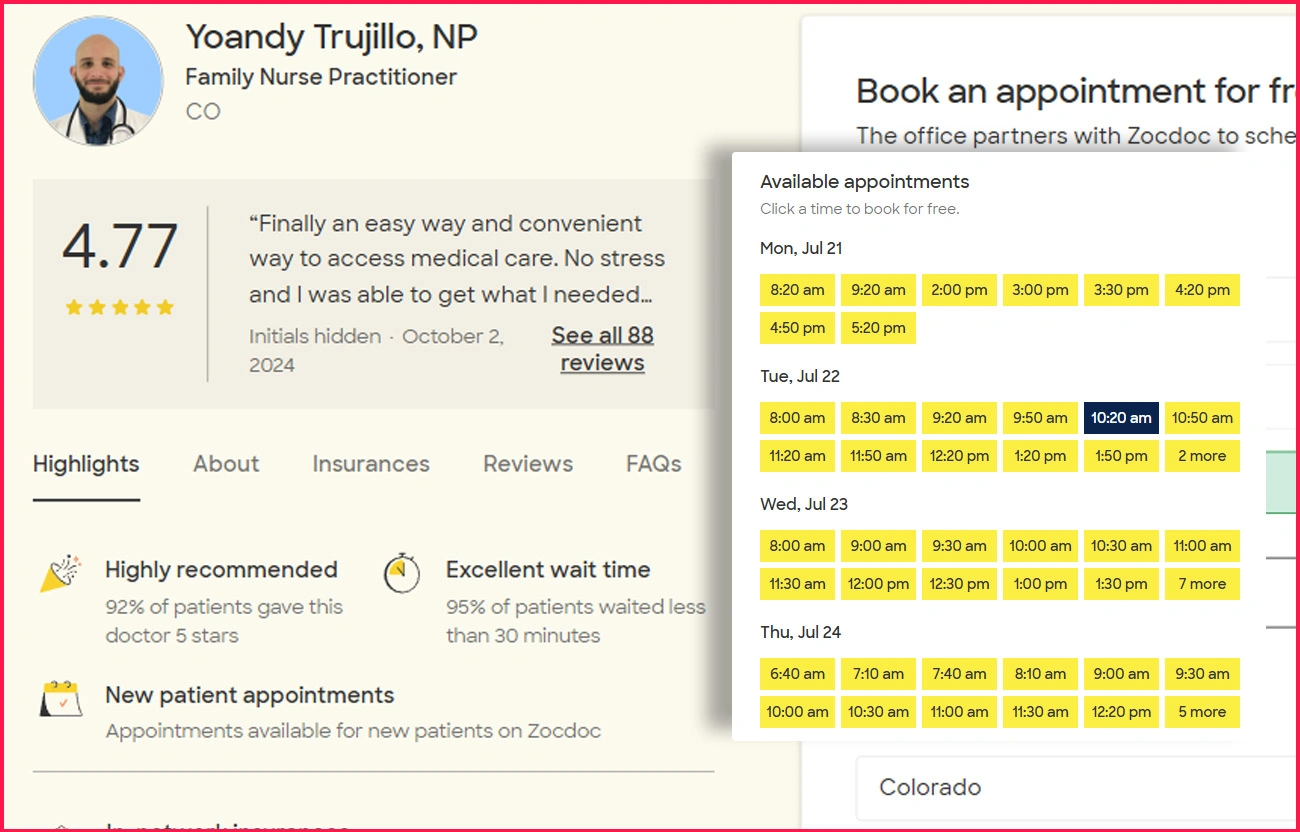Open the See all 88 reviews link
1300x832 pixels.
tap(602, 349)
